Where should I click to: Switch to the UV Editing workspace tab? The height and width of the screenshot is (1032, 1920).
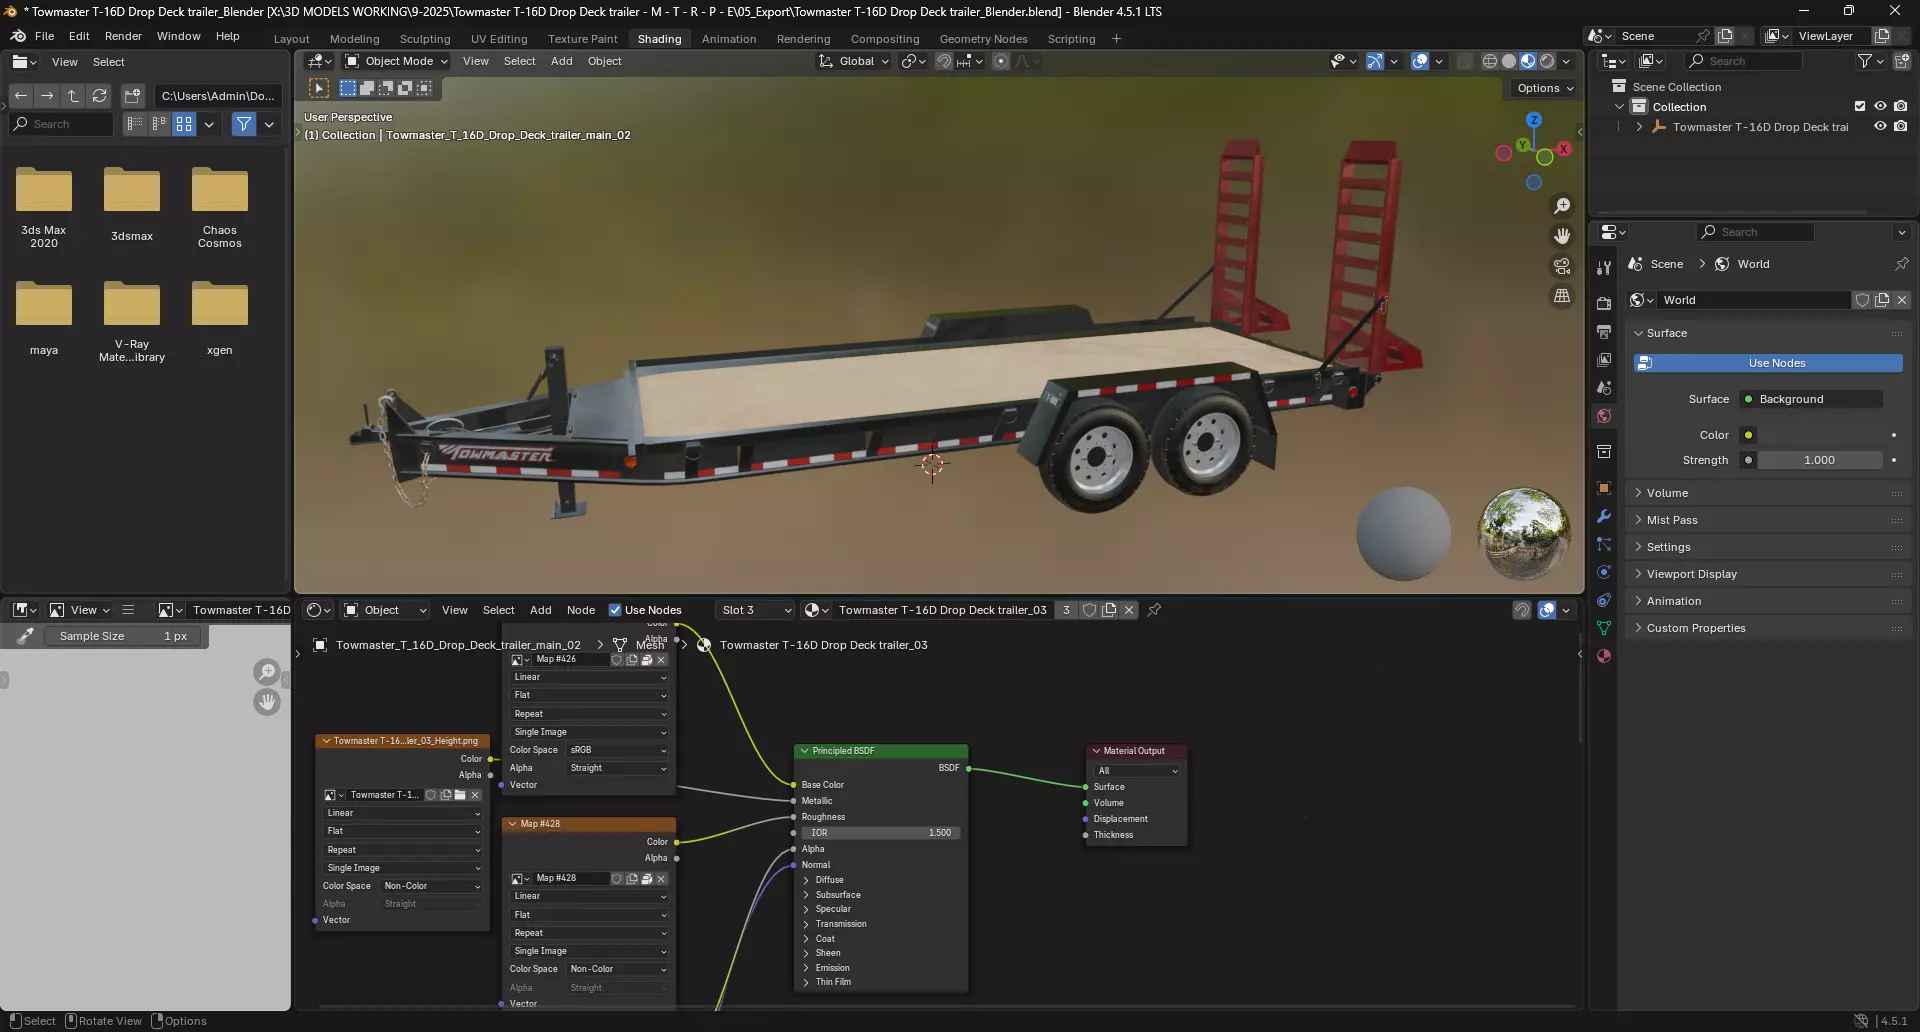point(499,39)
